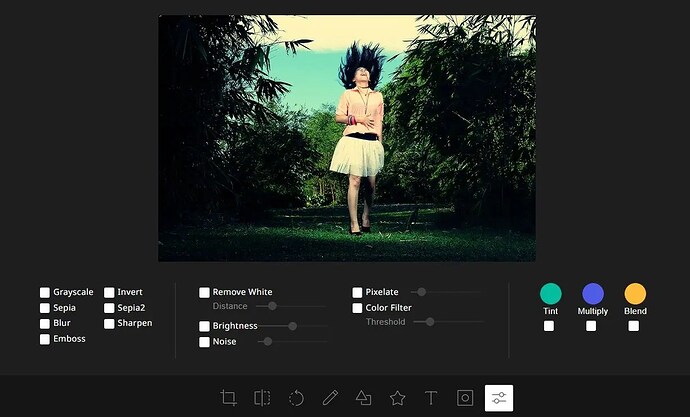
Task: Click the Noise slider handle
Action: (268, 341)
